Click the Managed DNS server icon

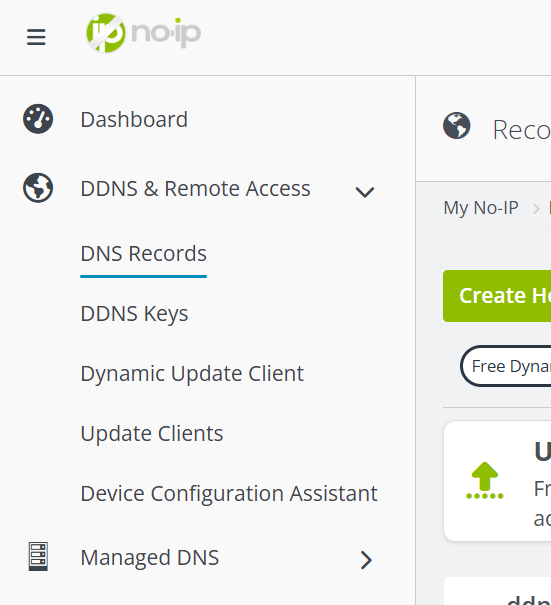tap(38, 556)
